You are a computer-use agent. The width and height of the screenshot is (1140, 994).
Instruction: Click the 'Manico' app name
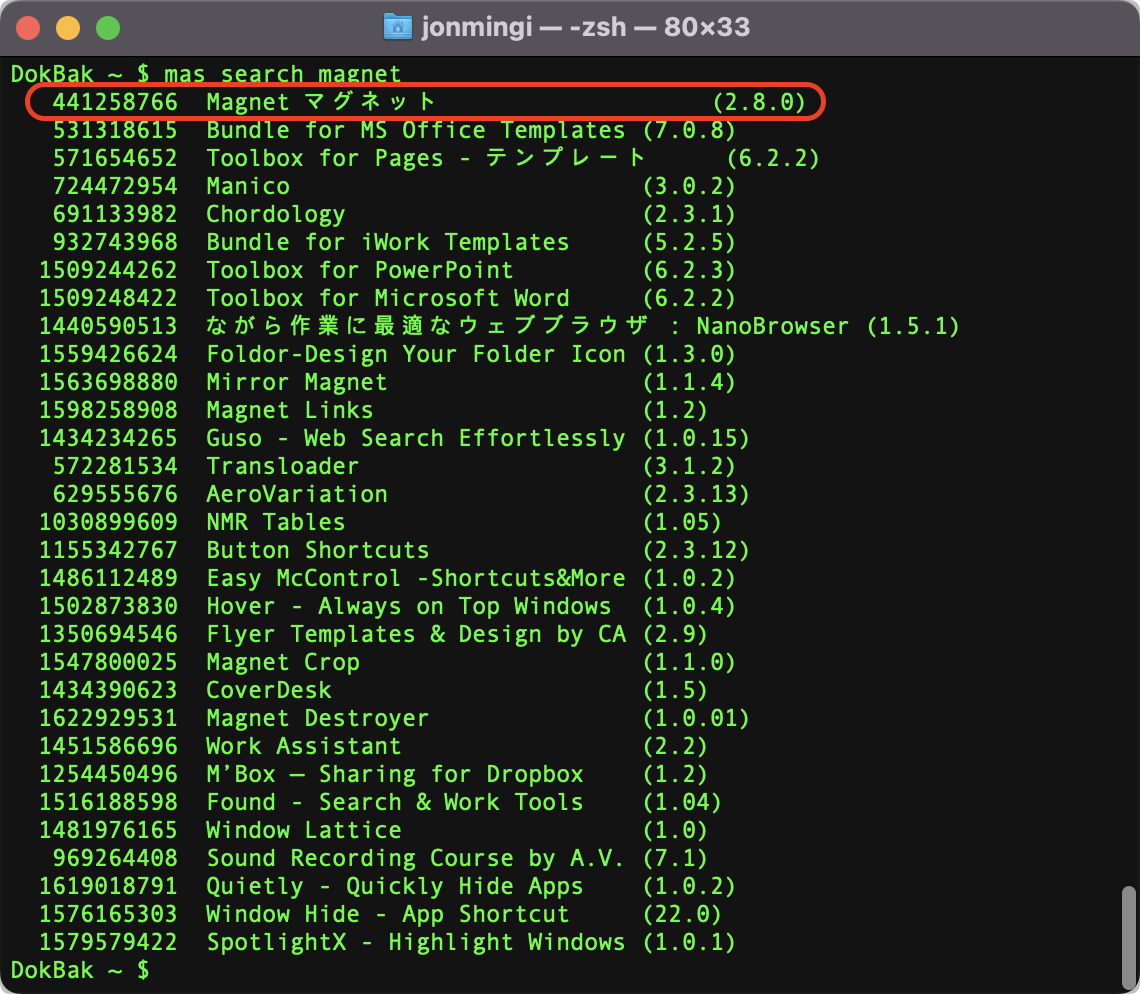pyautogui.click(x=248, y=186)
